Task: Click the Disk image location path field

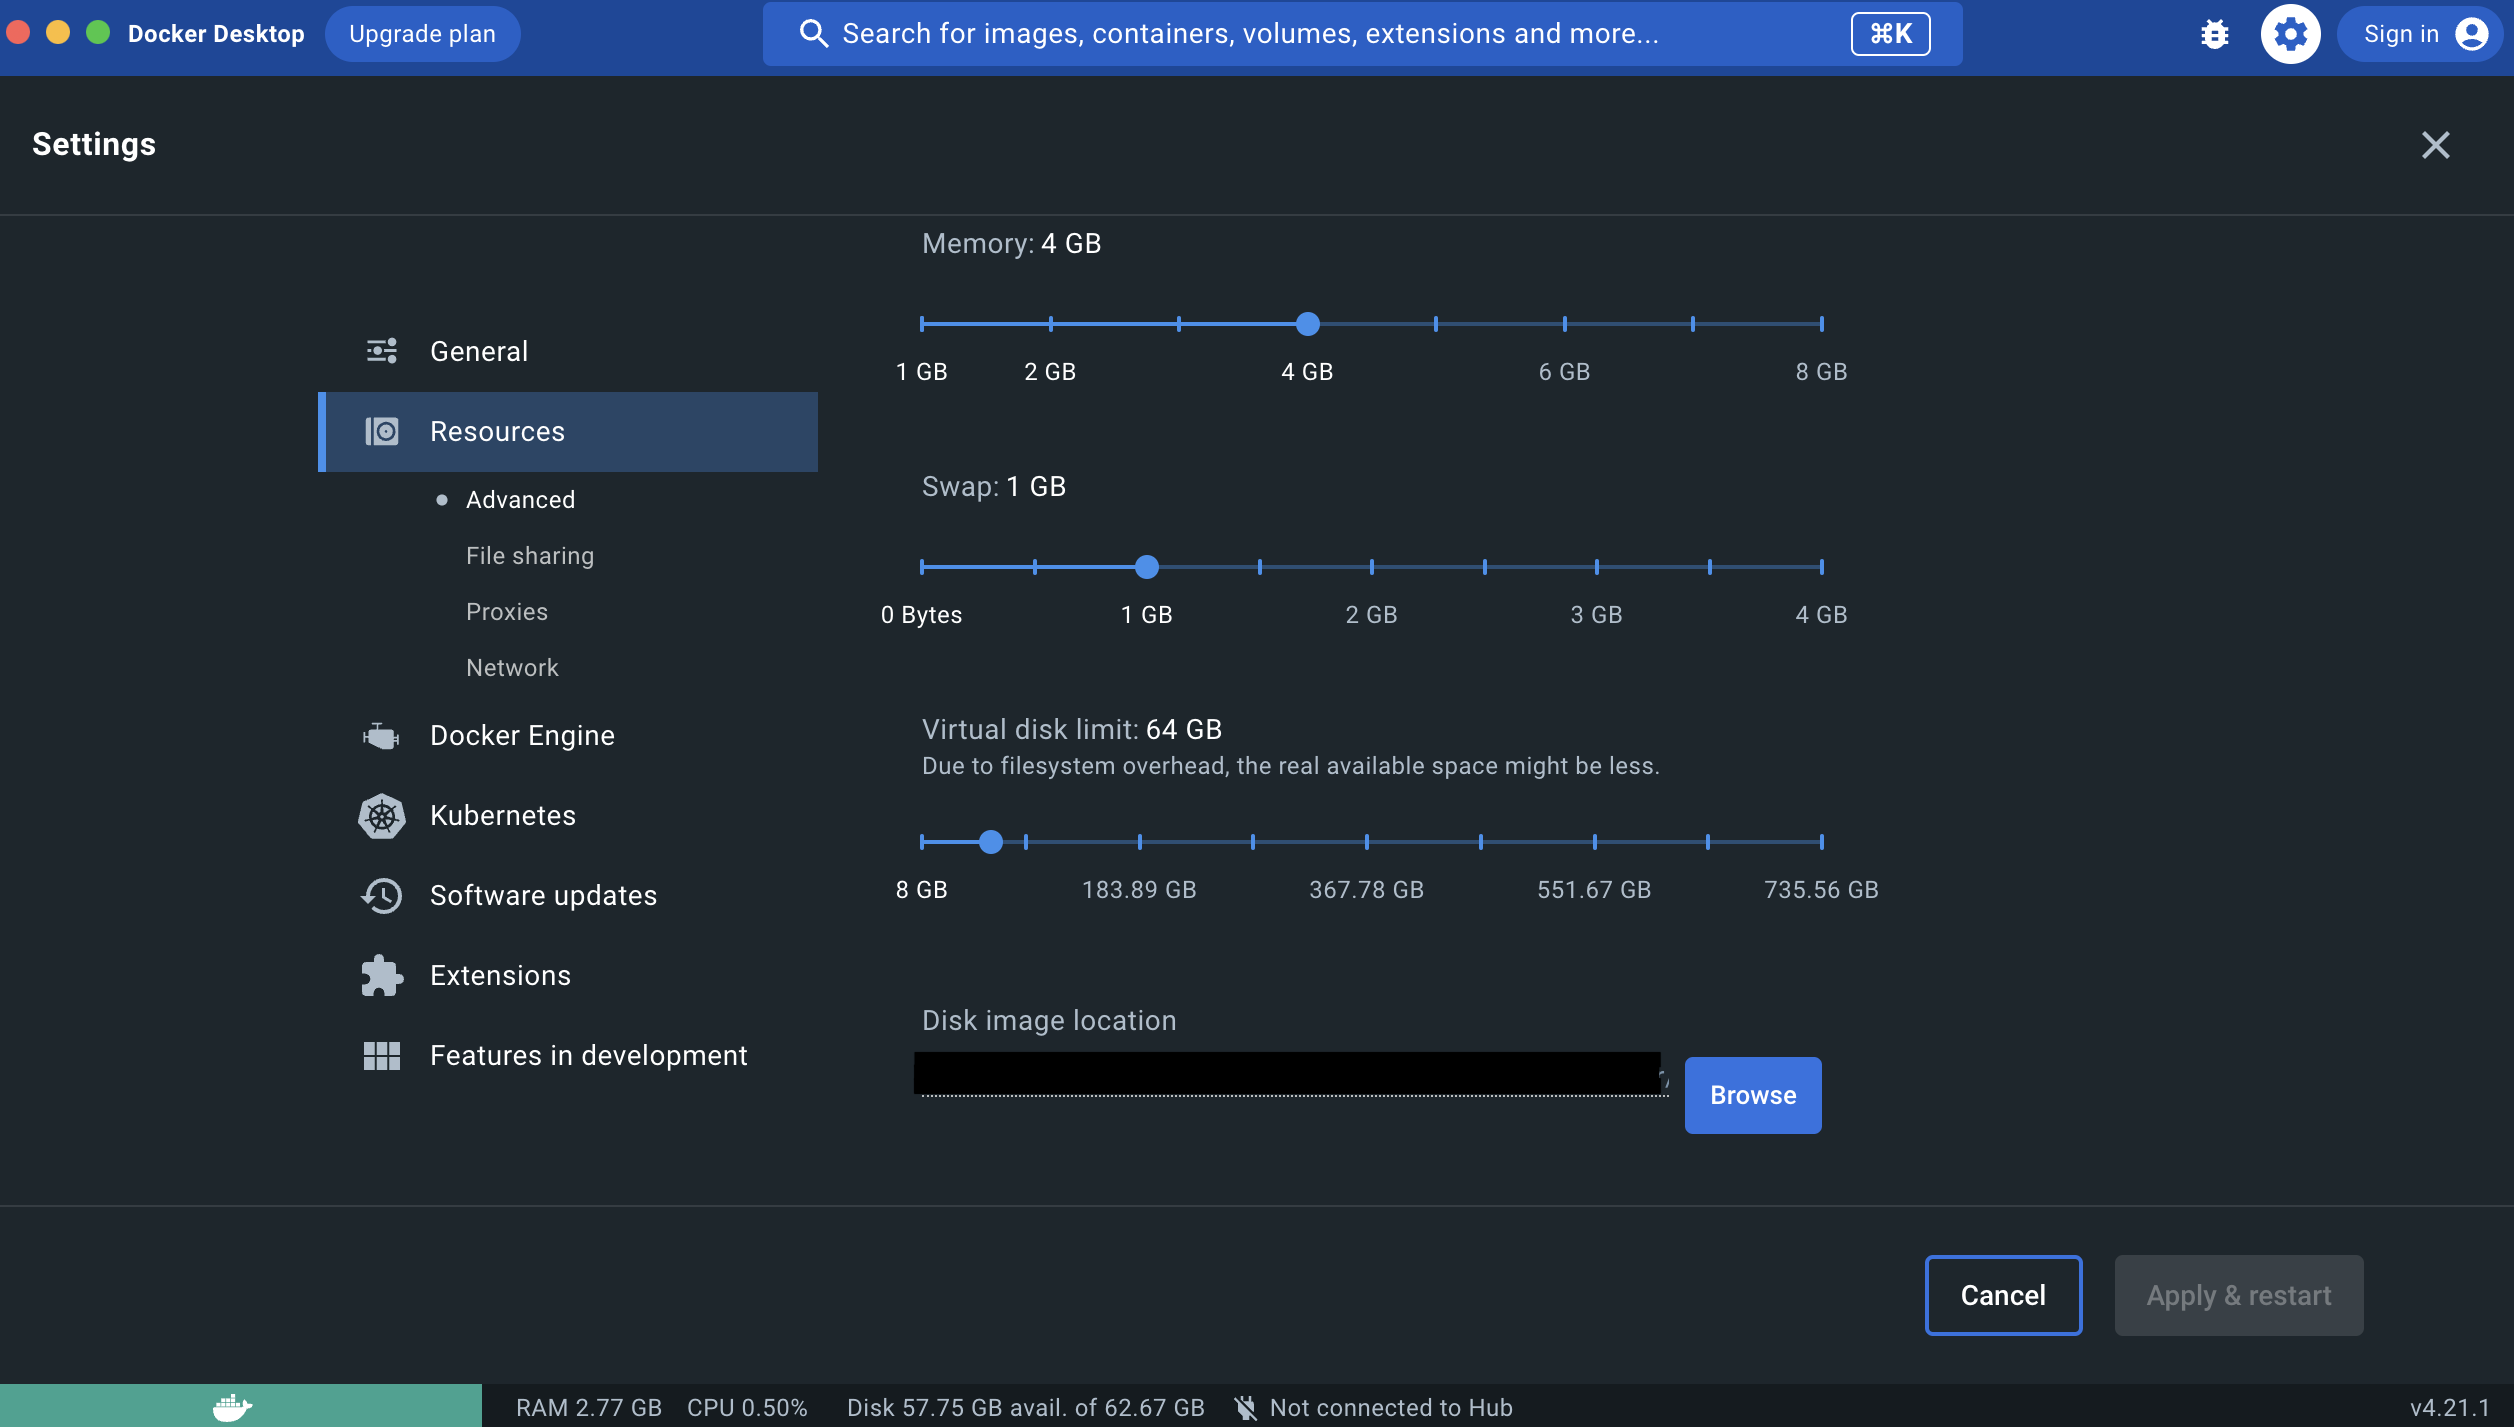Action: point(1291,1074)
